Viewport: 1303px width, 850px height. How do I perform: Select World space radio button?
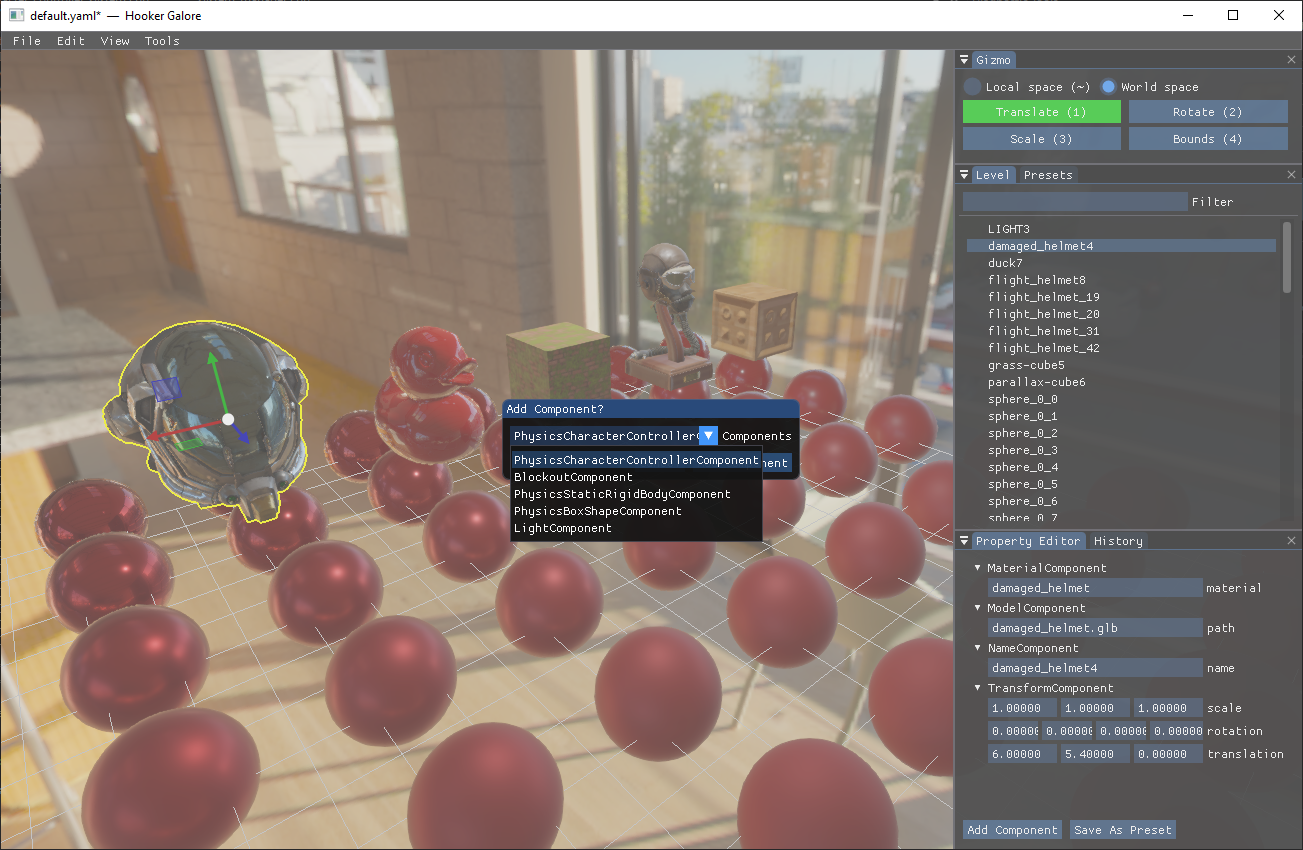point(1108,87)
